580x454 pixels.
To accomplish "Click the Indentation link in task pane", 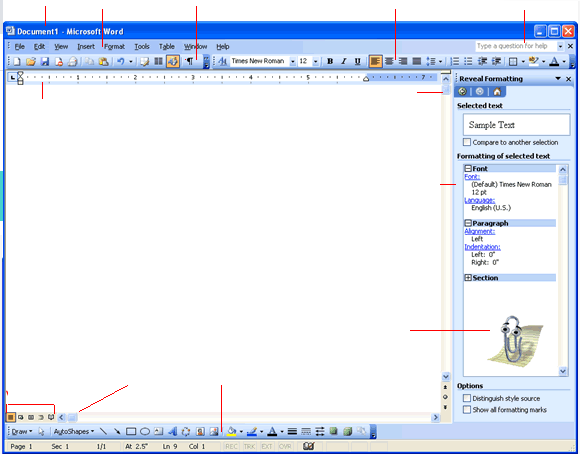I will click(x=482, y=247).
